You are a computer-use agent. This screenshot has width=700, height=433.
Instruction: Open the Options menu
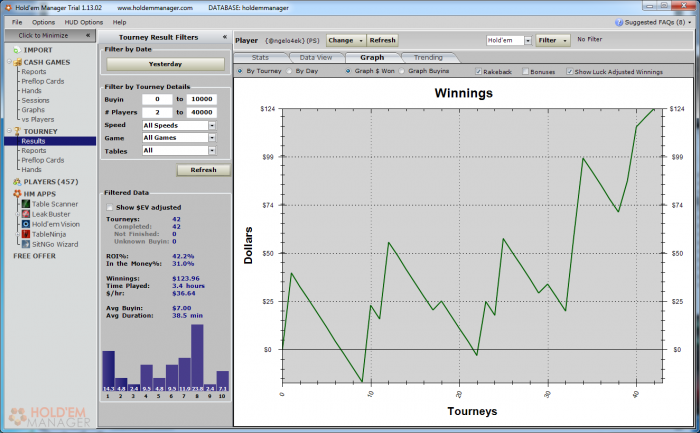43,22
